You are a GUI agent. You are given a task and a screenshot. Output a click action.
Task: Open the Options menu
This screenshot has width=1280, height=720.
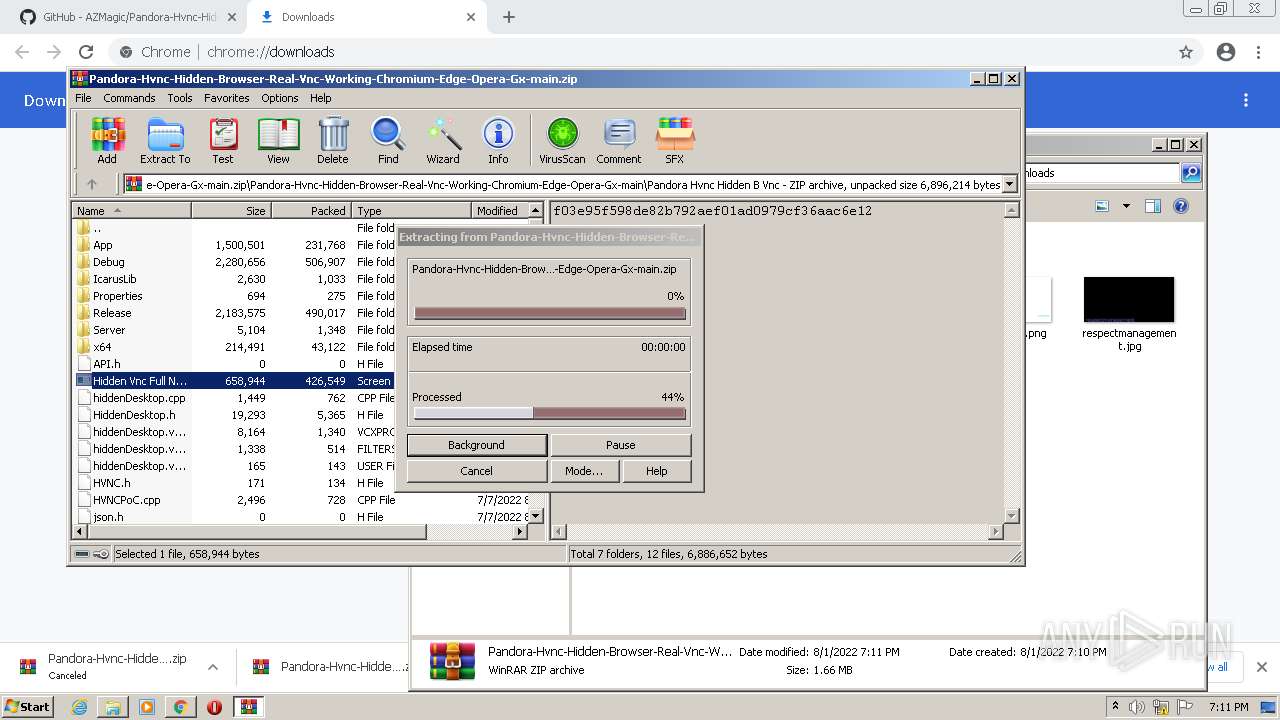pyautogui.click(x=280, y=98)
